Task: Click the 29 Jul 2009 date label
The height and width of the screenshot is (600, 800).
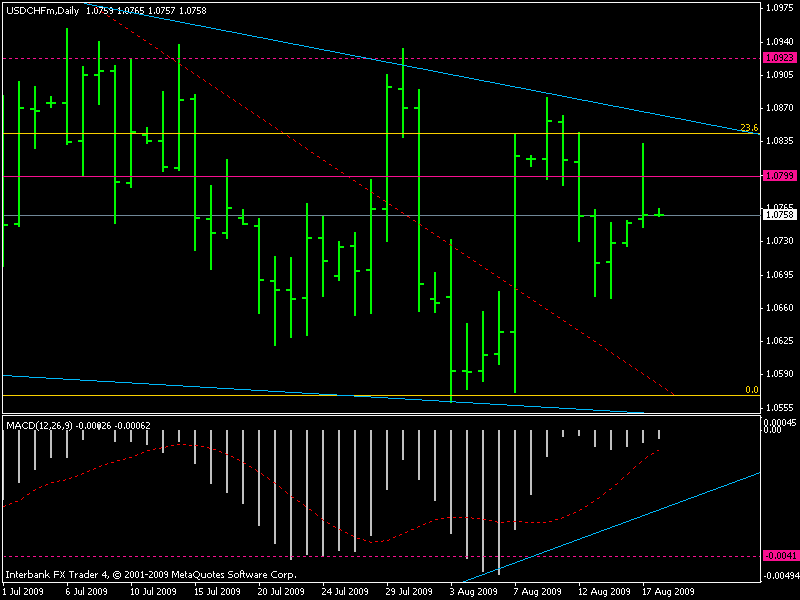Action: tap(410, 591)
